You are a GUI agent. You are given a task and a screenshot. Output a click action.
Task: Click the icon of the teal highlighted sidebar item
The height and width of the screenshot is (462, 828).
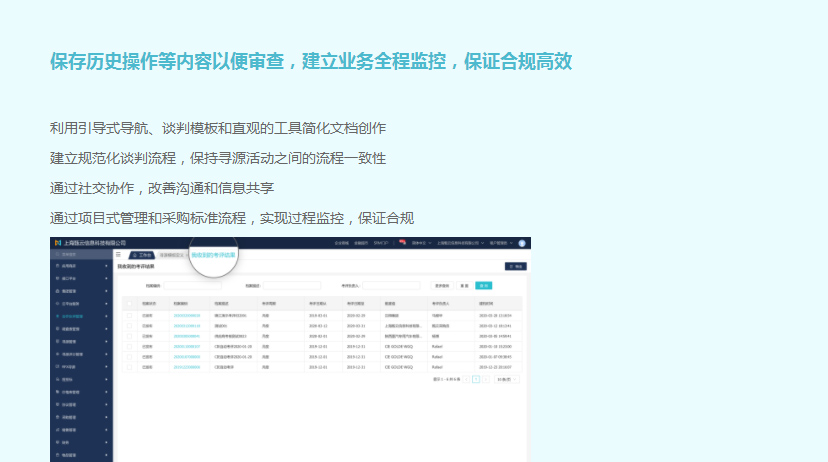(x=58, y=316)
